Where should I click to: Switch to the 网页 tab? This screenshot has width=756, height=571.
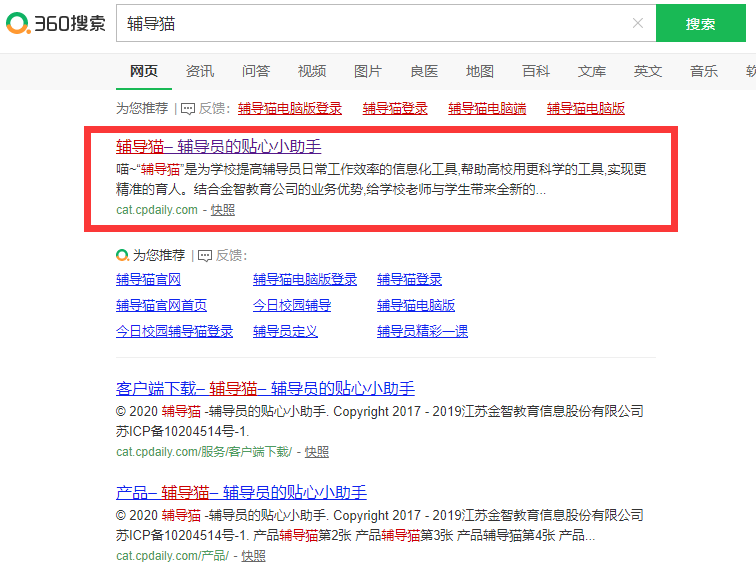point(144,71)
